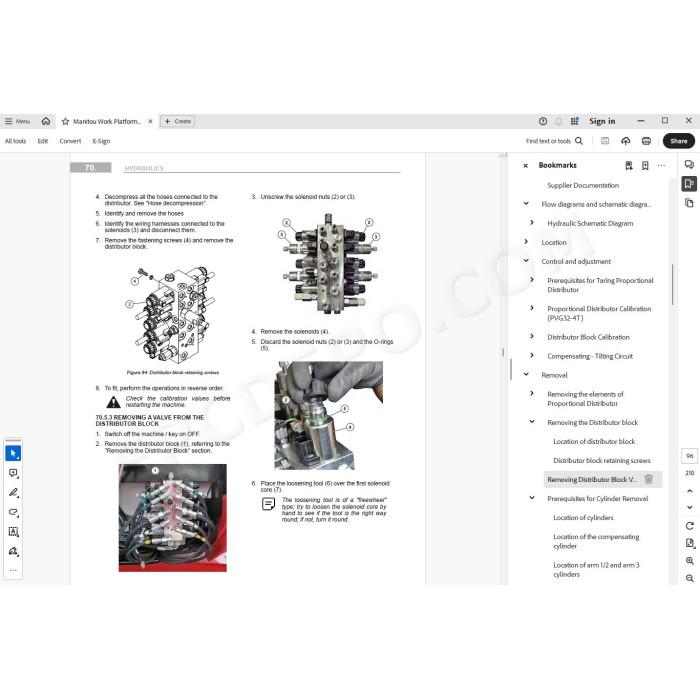Open Bookmarks panel options ellipsis
Image resolution: width=700 pixels, height=700 pixels.
point(661,166)
